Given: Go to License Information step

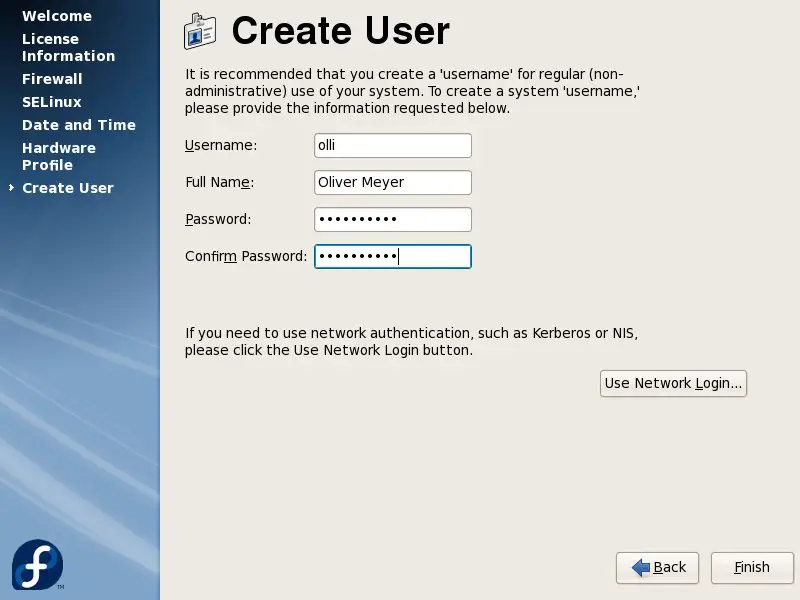Looking at the screenshot, I should (68, 47).
